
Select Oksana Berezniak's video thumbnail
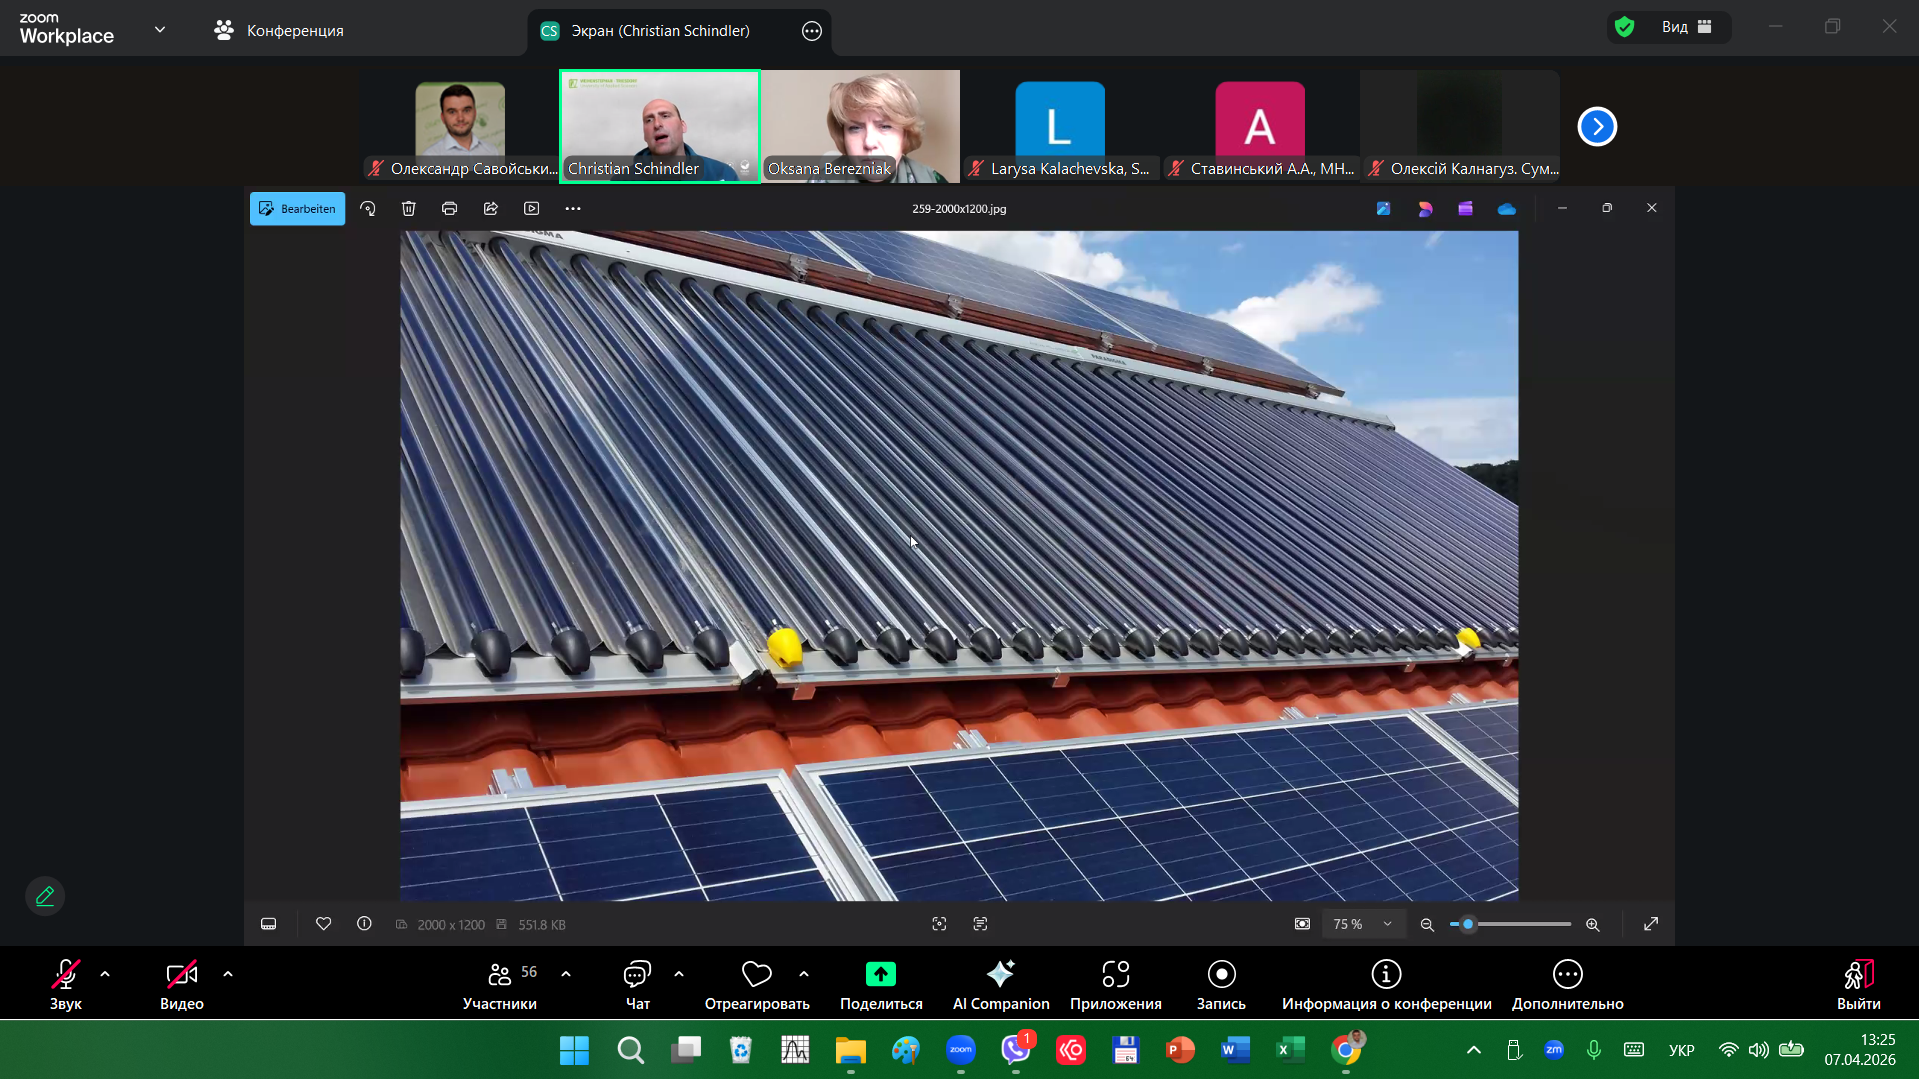click(860, 126)
